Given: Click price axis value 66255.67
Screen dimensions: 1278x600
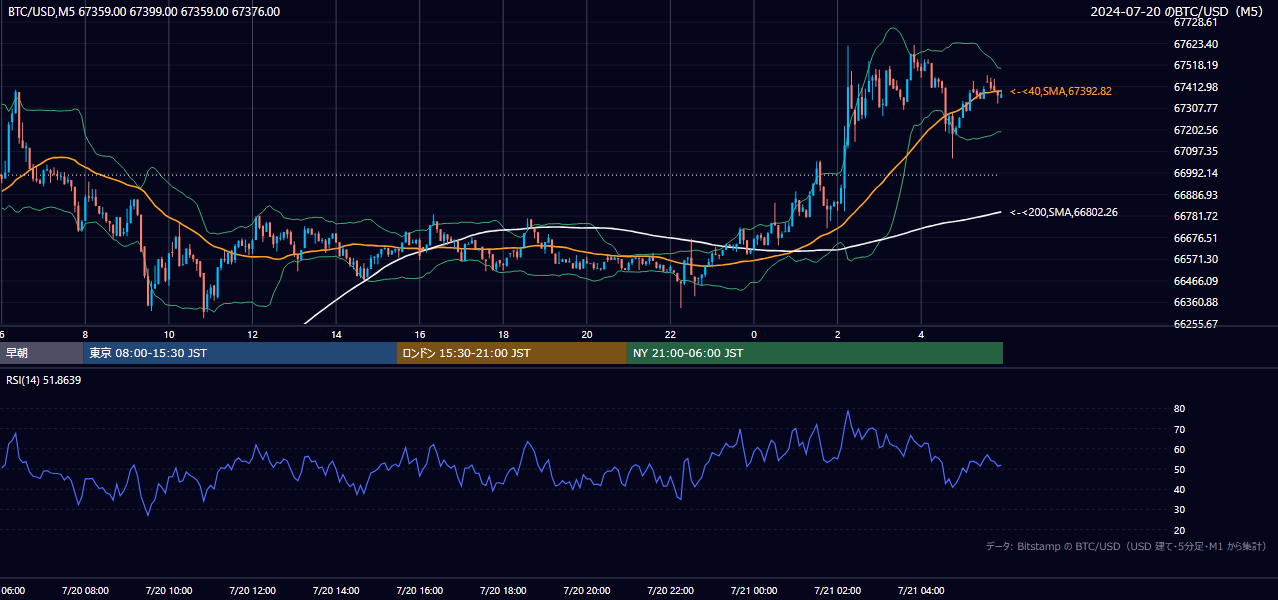Looking at the screenshot, I should pos(1196,324).
